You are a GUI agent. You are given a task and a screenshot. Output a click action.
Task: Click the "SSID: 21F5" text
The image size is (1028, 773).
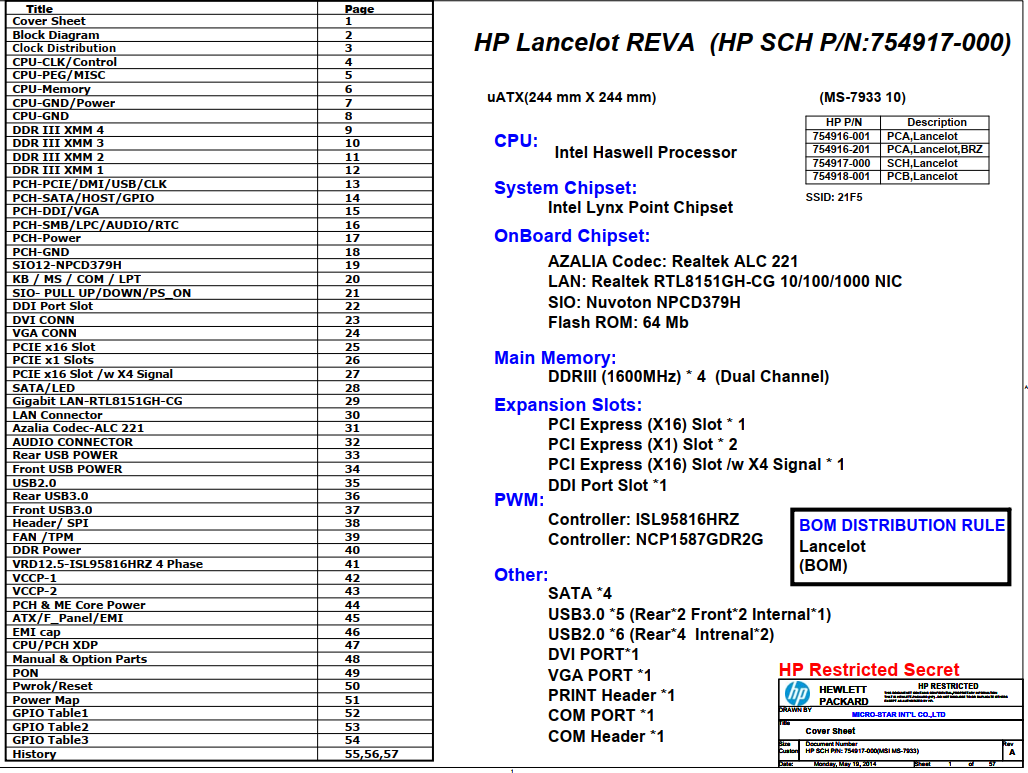coord(834,197)
